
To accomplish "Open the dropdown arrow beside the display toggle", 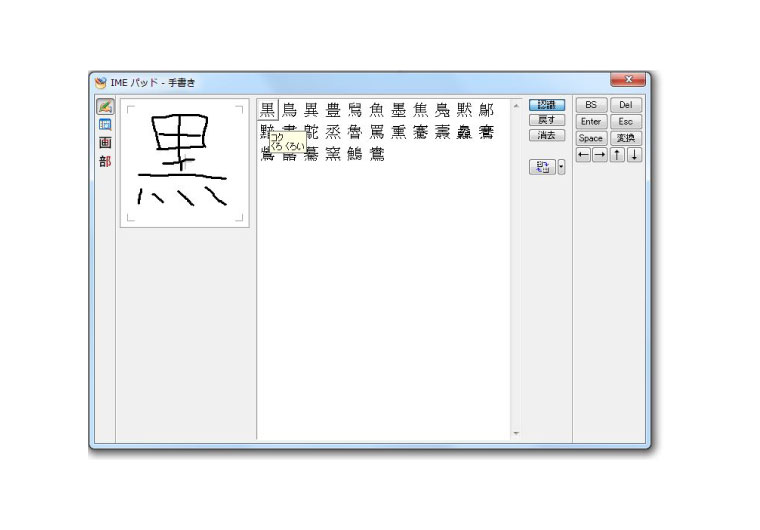I will [561, 167].
